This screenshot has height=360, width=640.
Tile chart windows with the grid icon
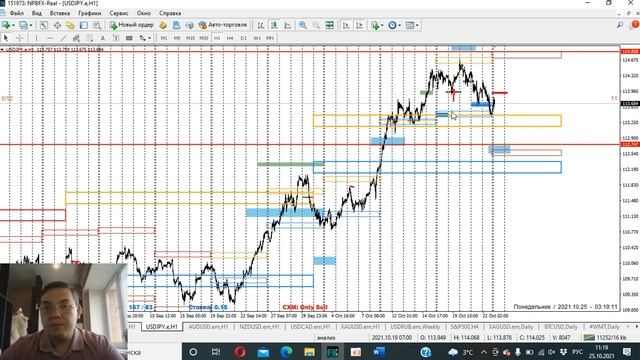(x=329, y=25)
